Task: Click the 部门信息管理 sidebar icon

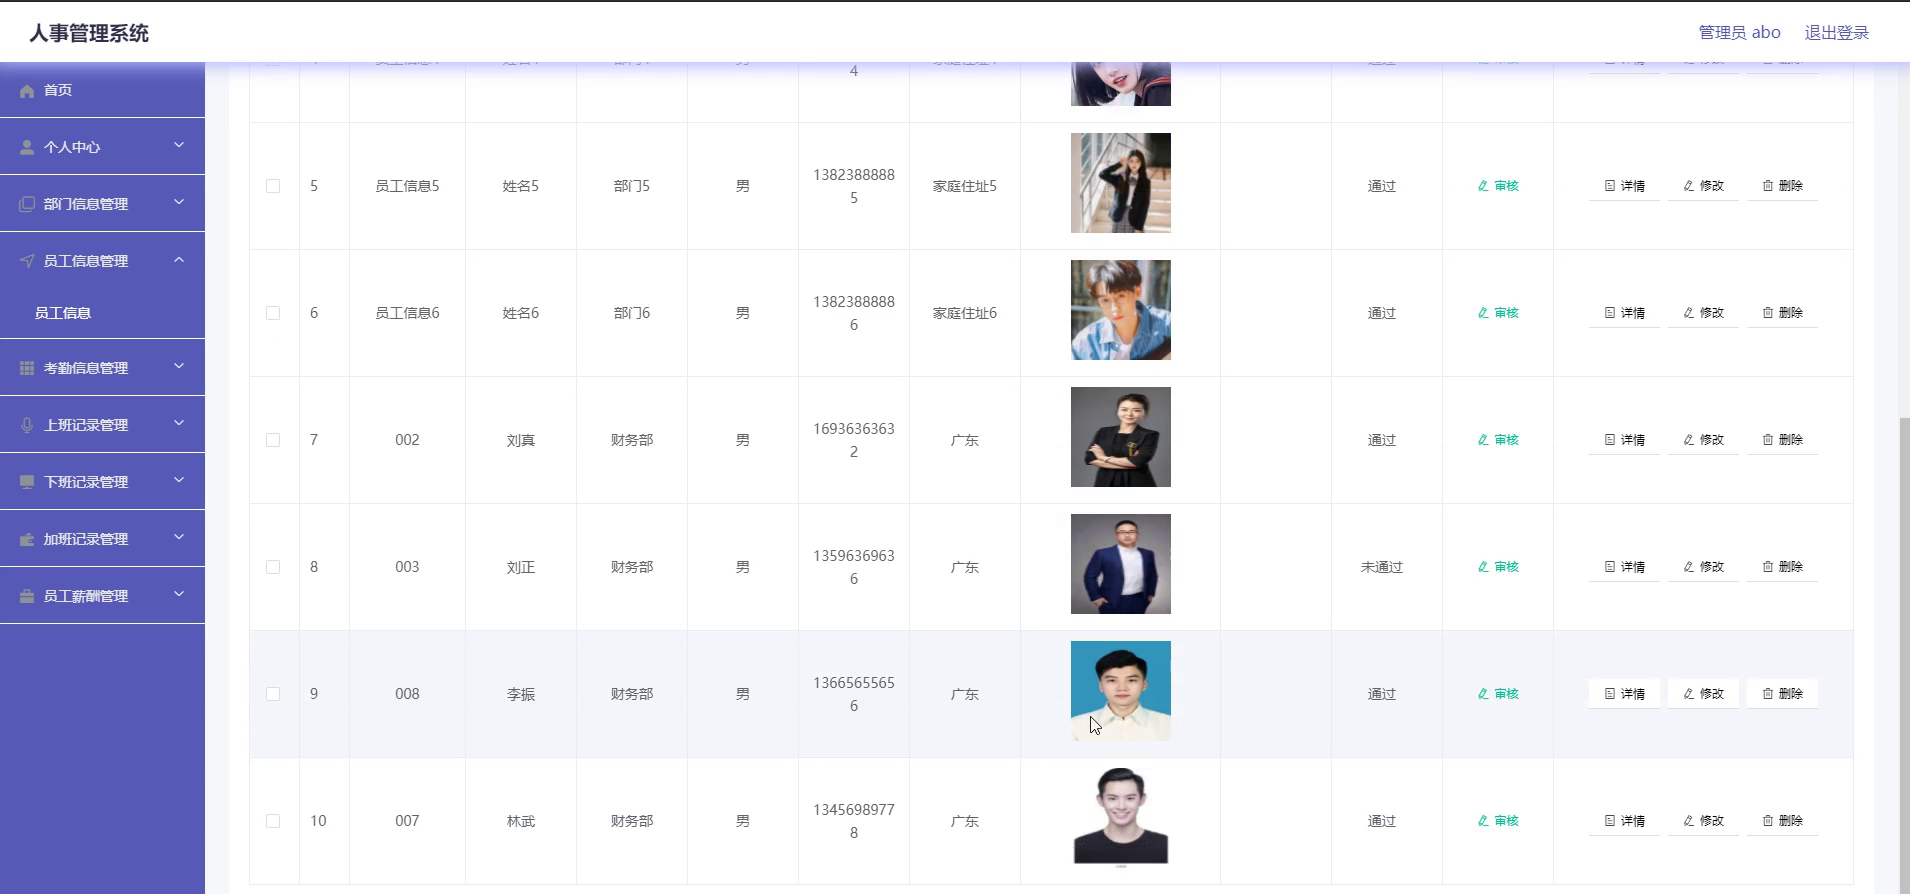Action: tap(27, 204)
